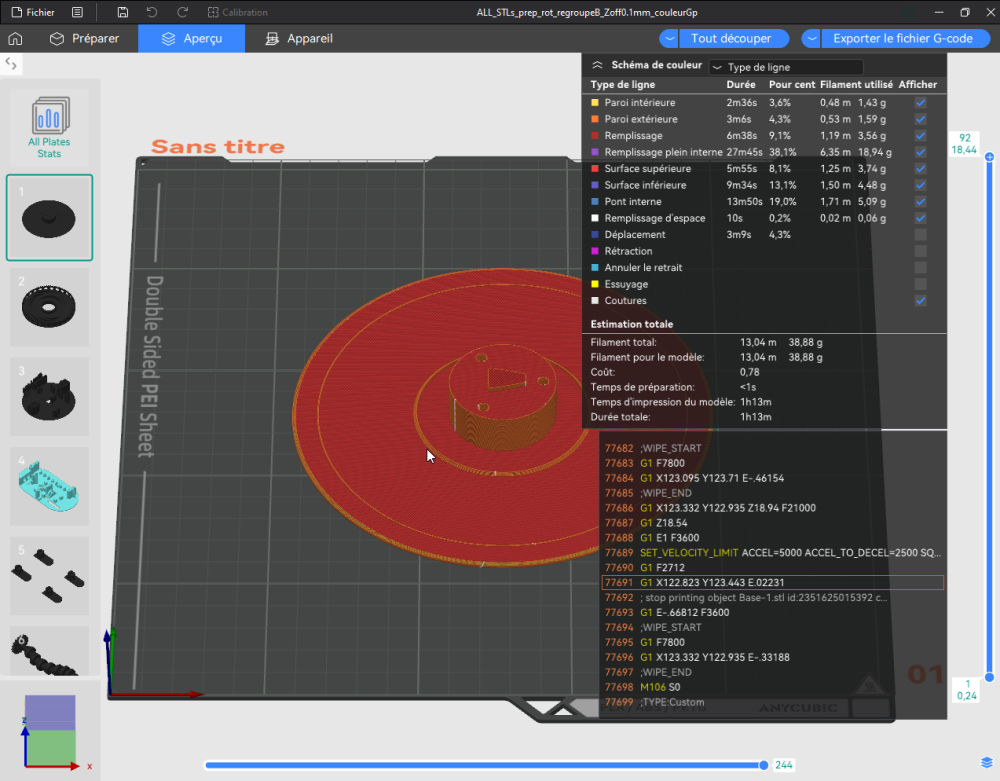
Task: Click the Filament utilisé column header
Action: (x=856, y=85)
